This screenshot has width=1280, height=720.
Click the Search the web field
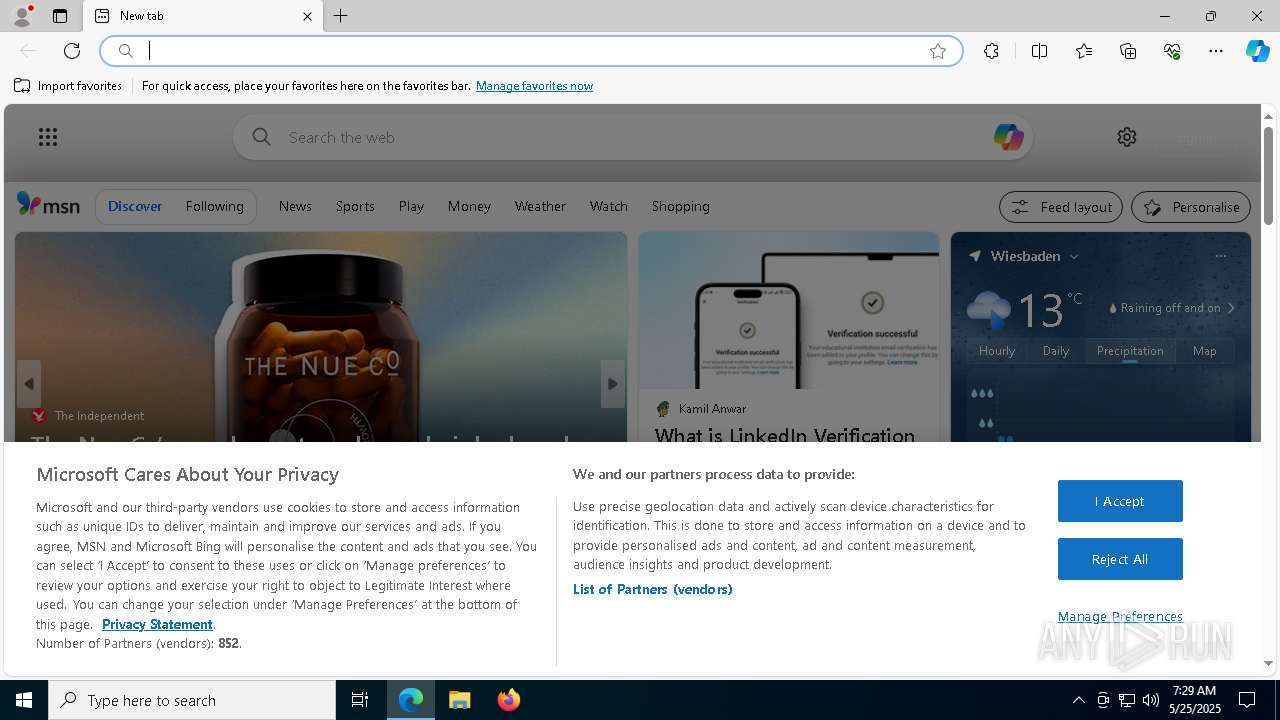tap(632, 137)
